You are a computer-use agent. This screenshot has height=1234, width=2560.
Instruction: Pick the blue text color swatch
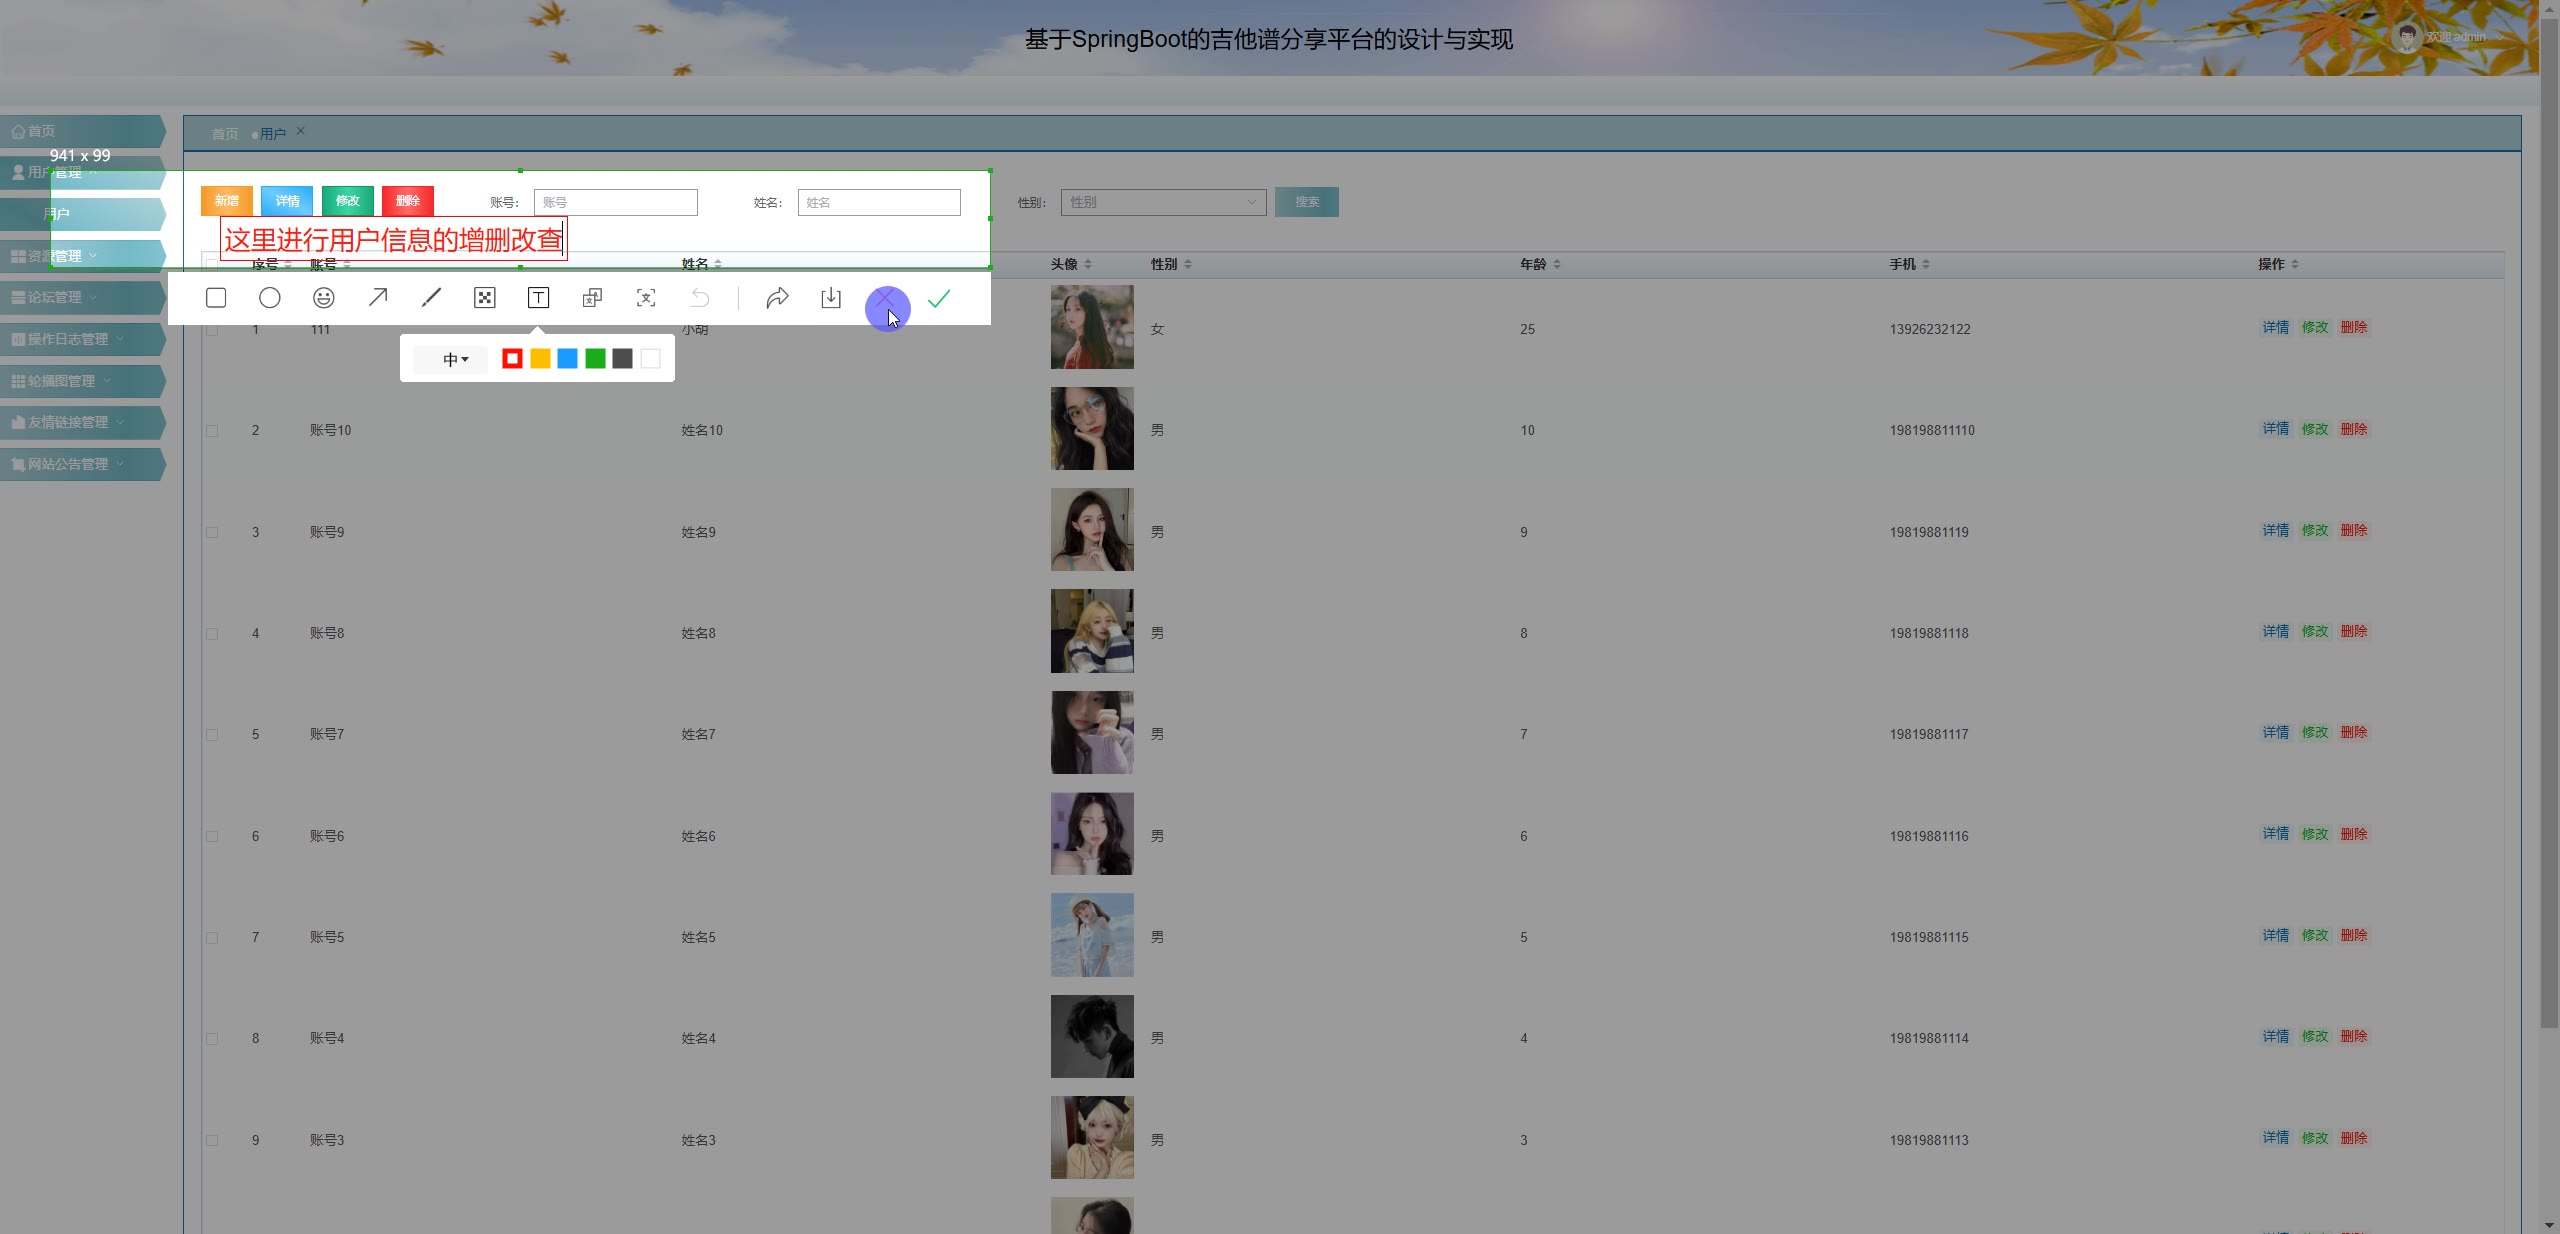coord(568,359)
